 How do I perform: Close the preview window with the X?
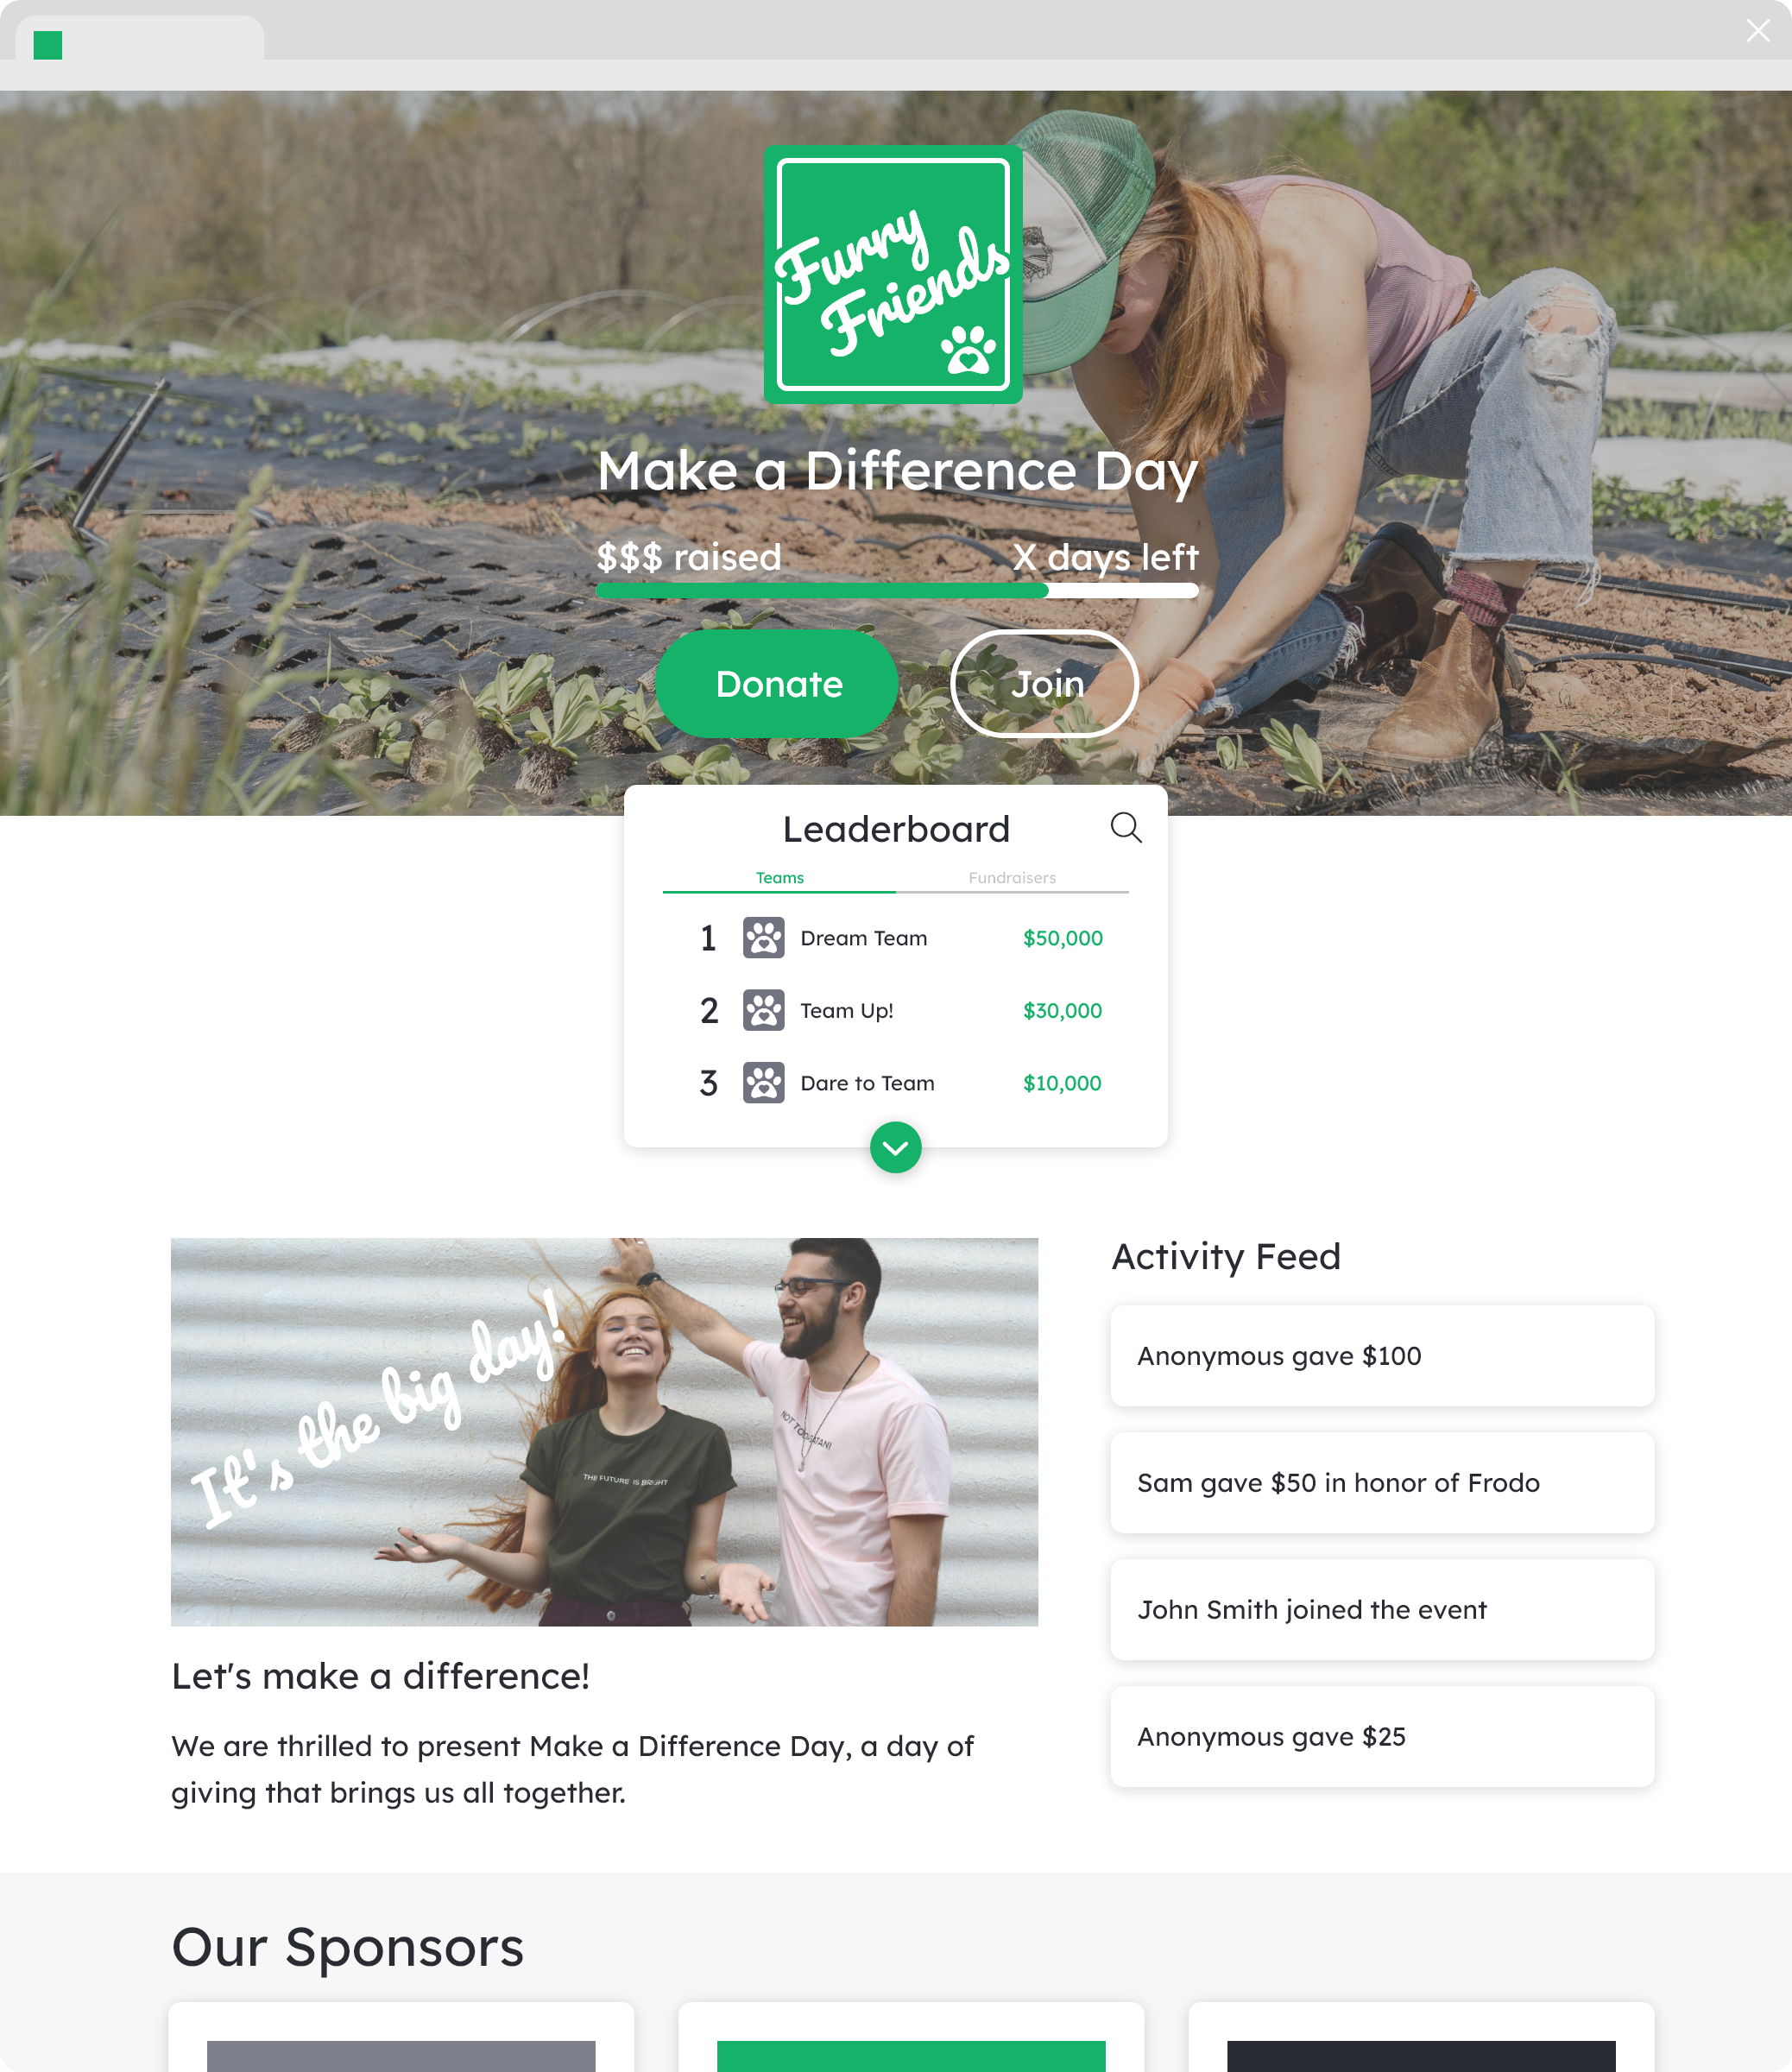point(1758,30)
